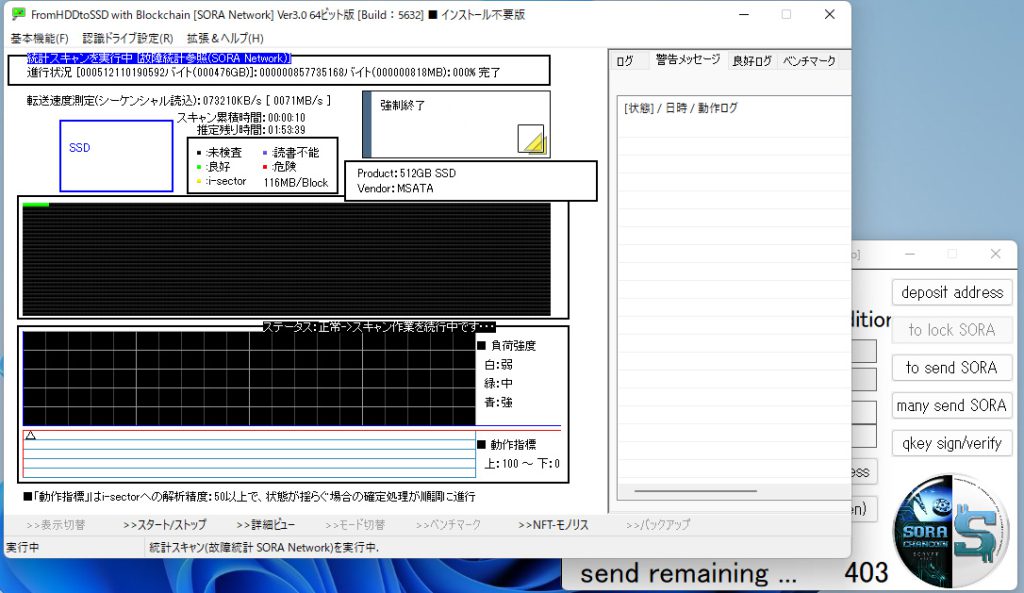Click the ステータス:正常 status label

tap(378, 327)
